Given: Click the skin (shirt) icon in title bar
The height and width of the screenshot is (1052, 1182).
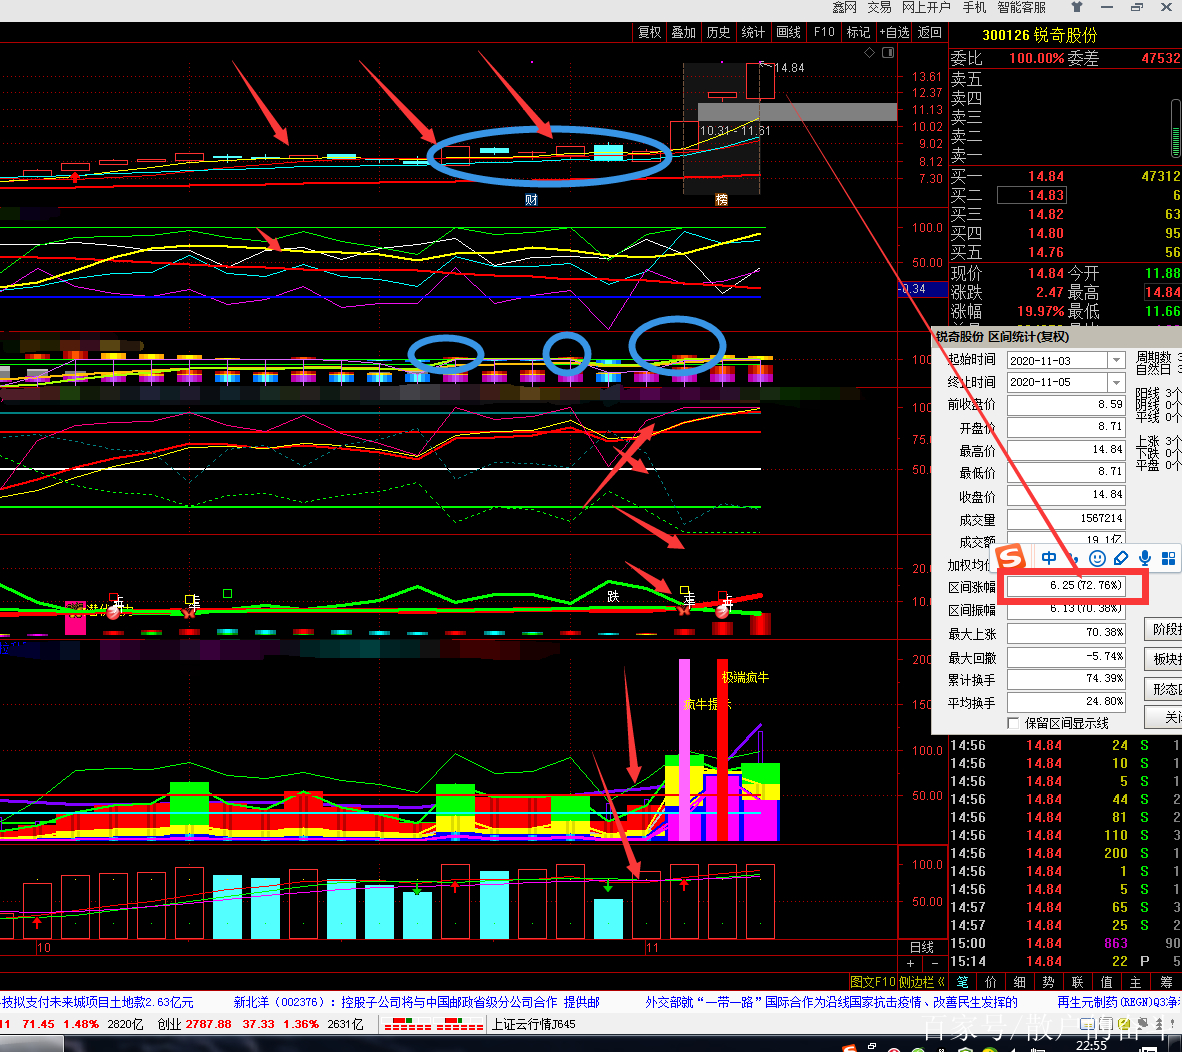Looking at the screenshot, I should coord(1076,7).
